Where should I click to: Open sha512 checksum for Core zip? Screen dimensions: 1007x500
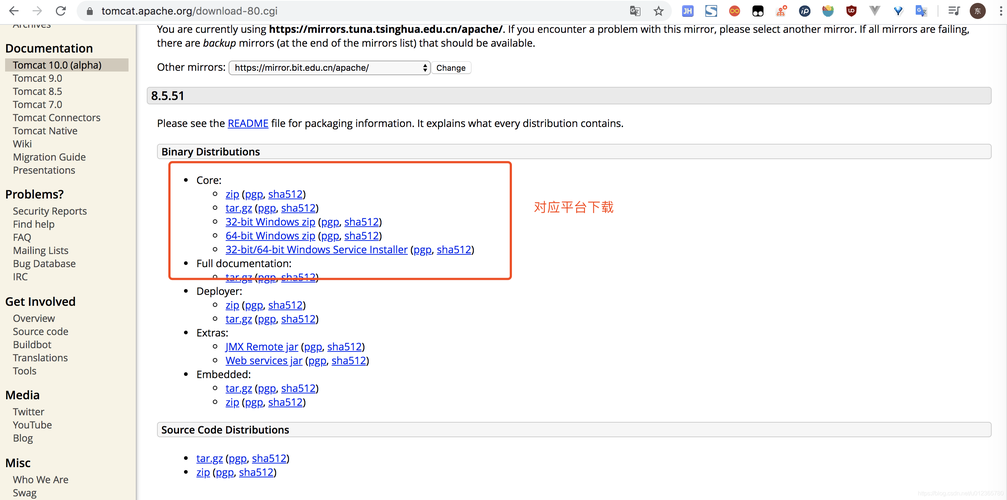(x=285, y=194)
